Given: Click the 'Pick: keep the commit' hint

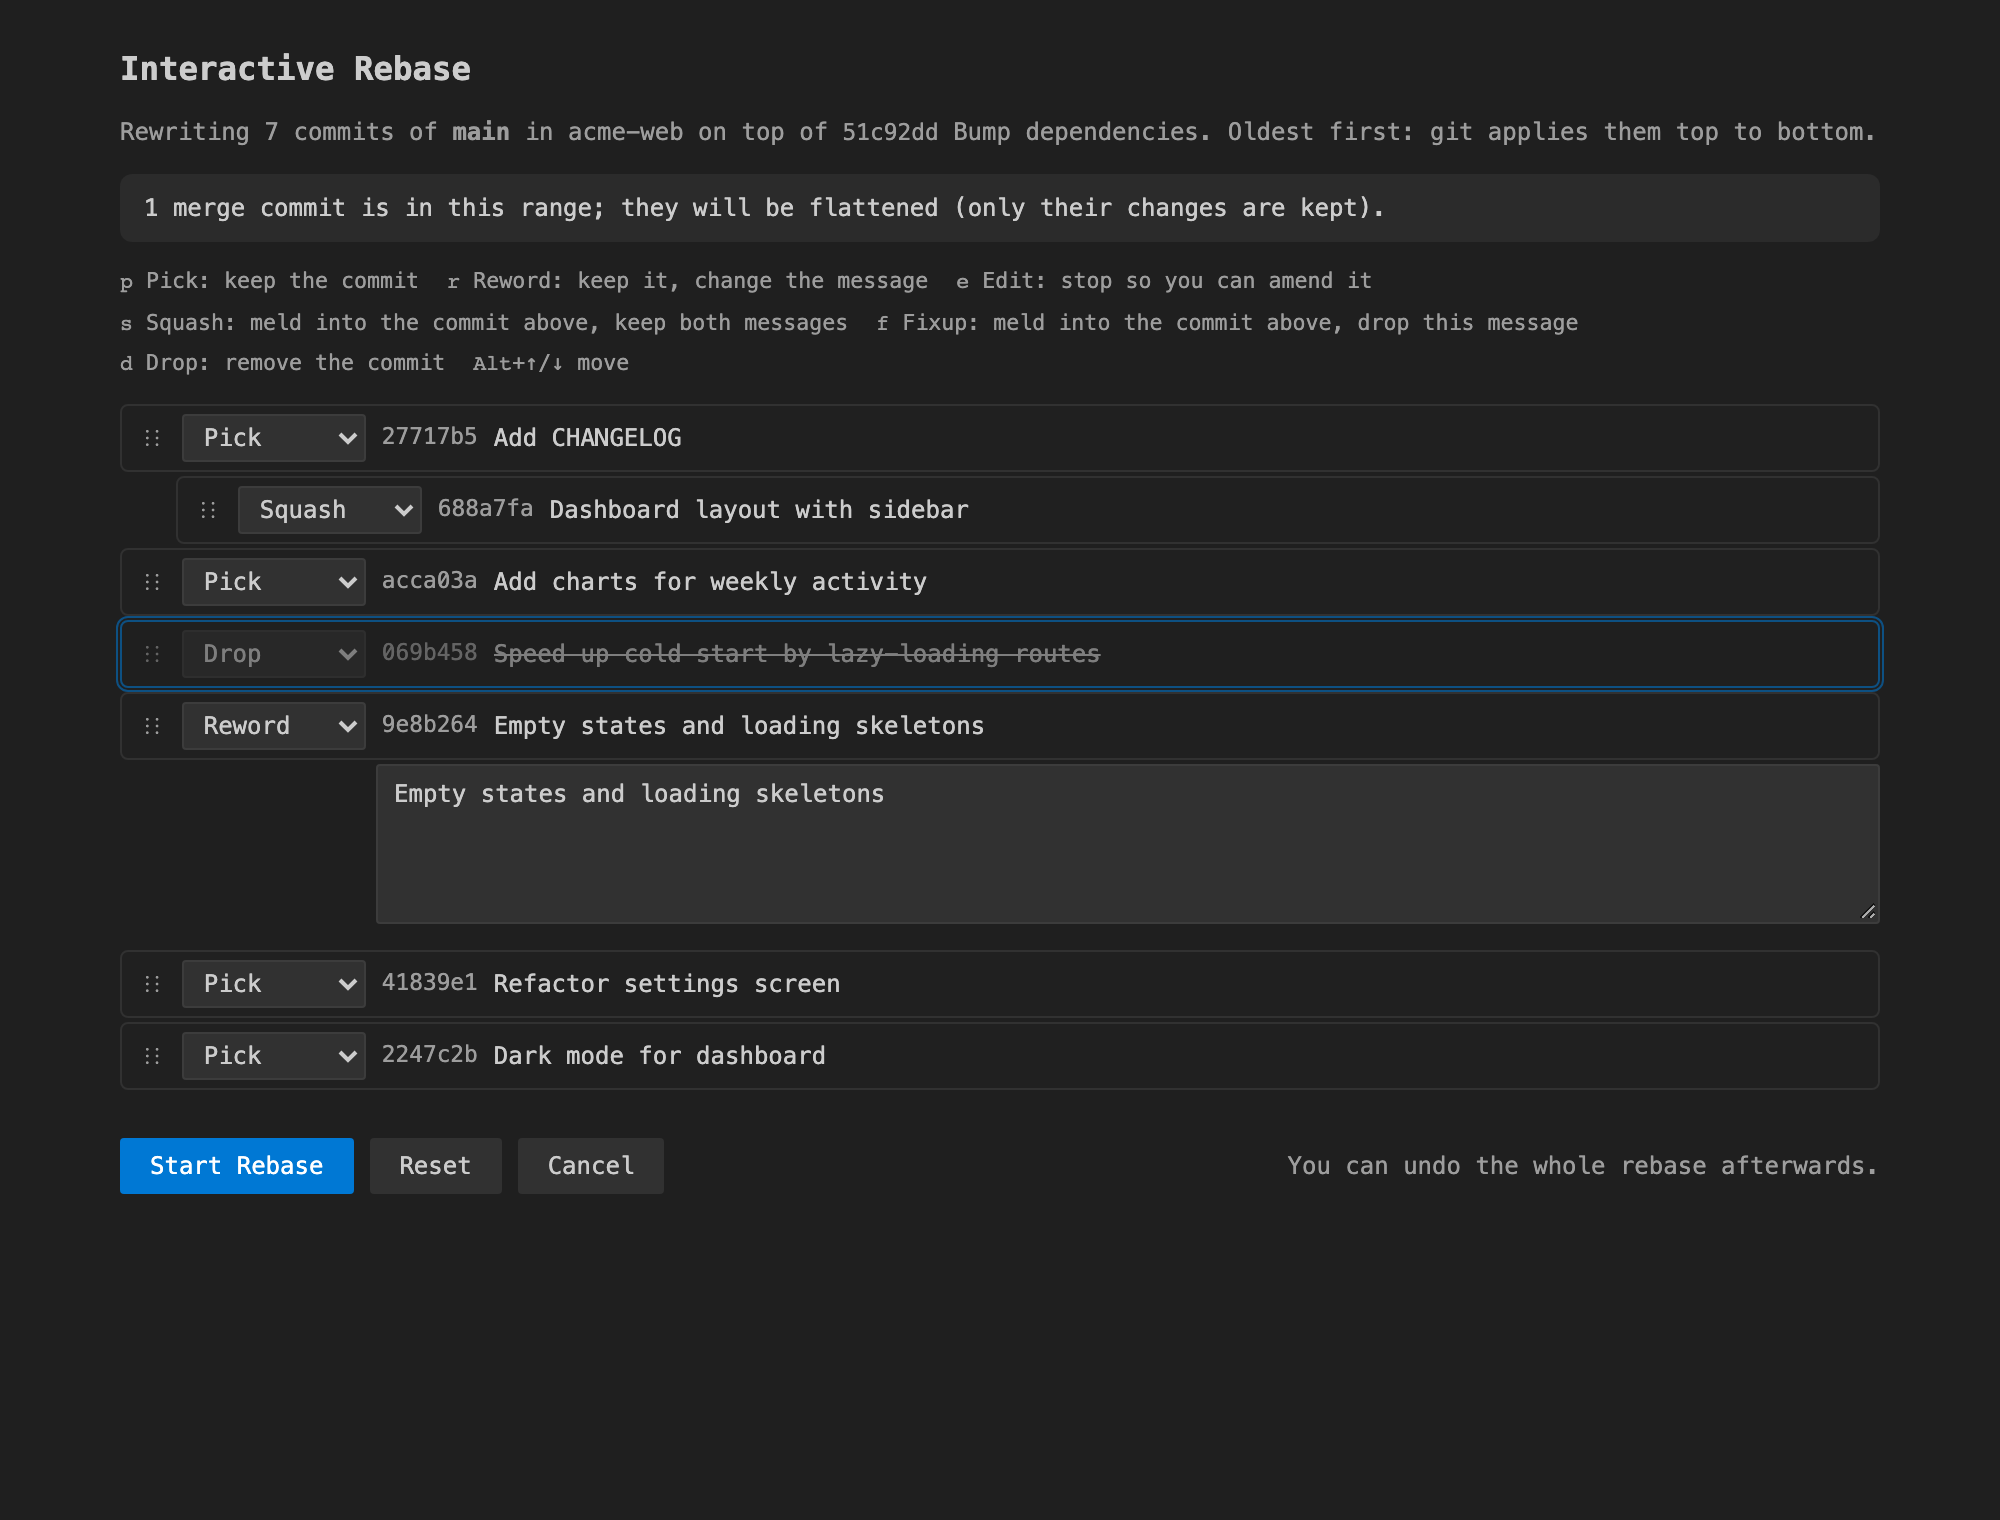Looking at the screenshot, I should pos(270,281).
